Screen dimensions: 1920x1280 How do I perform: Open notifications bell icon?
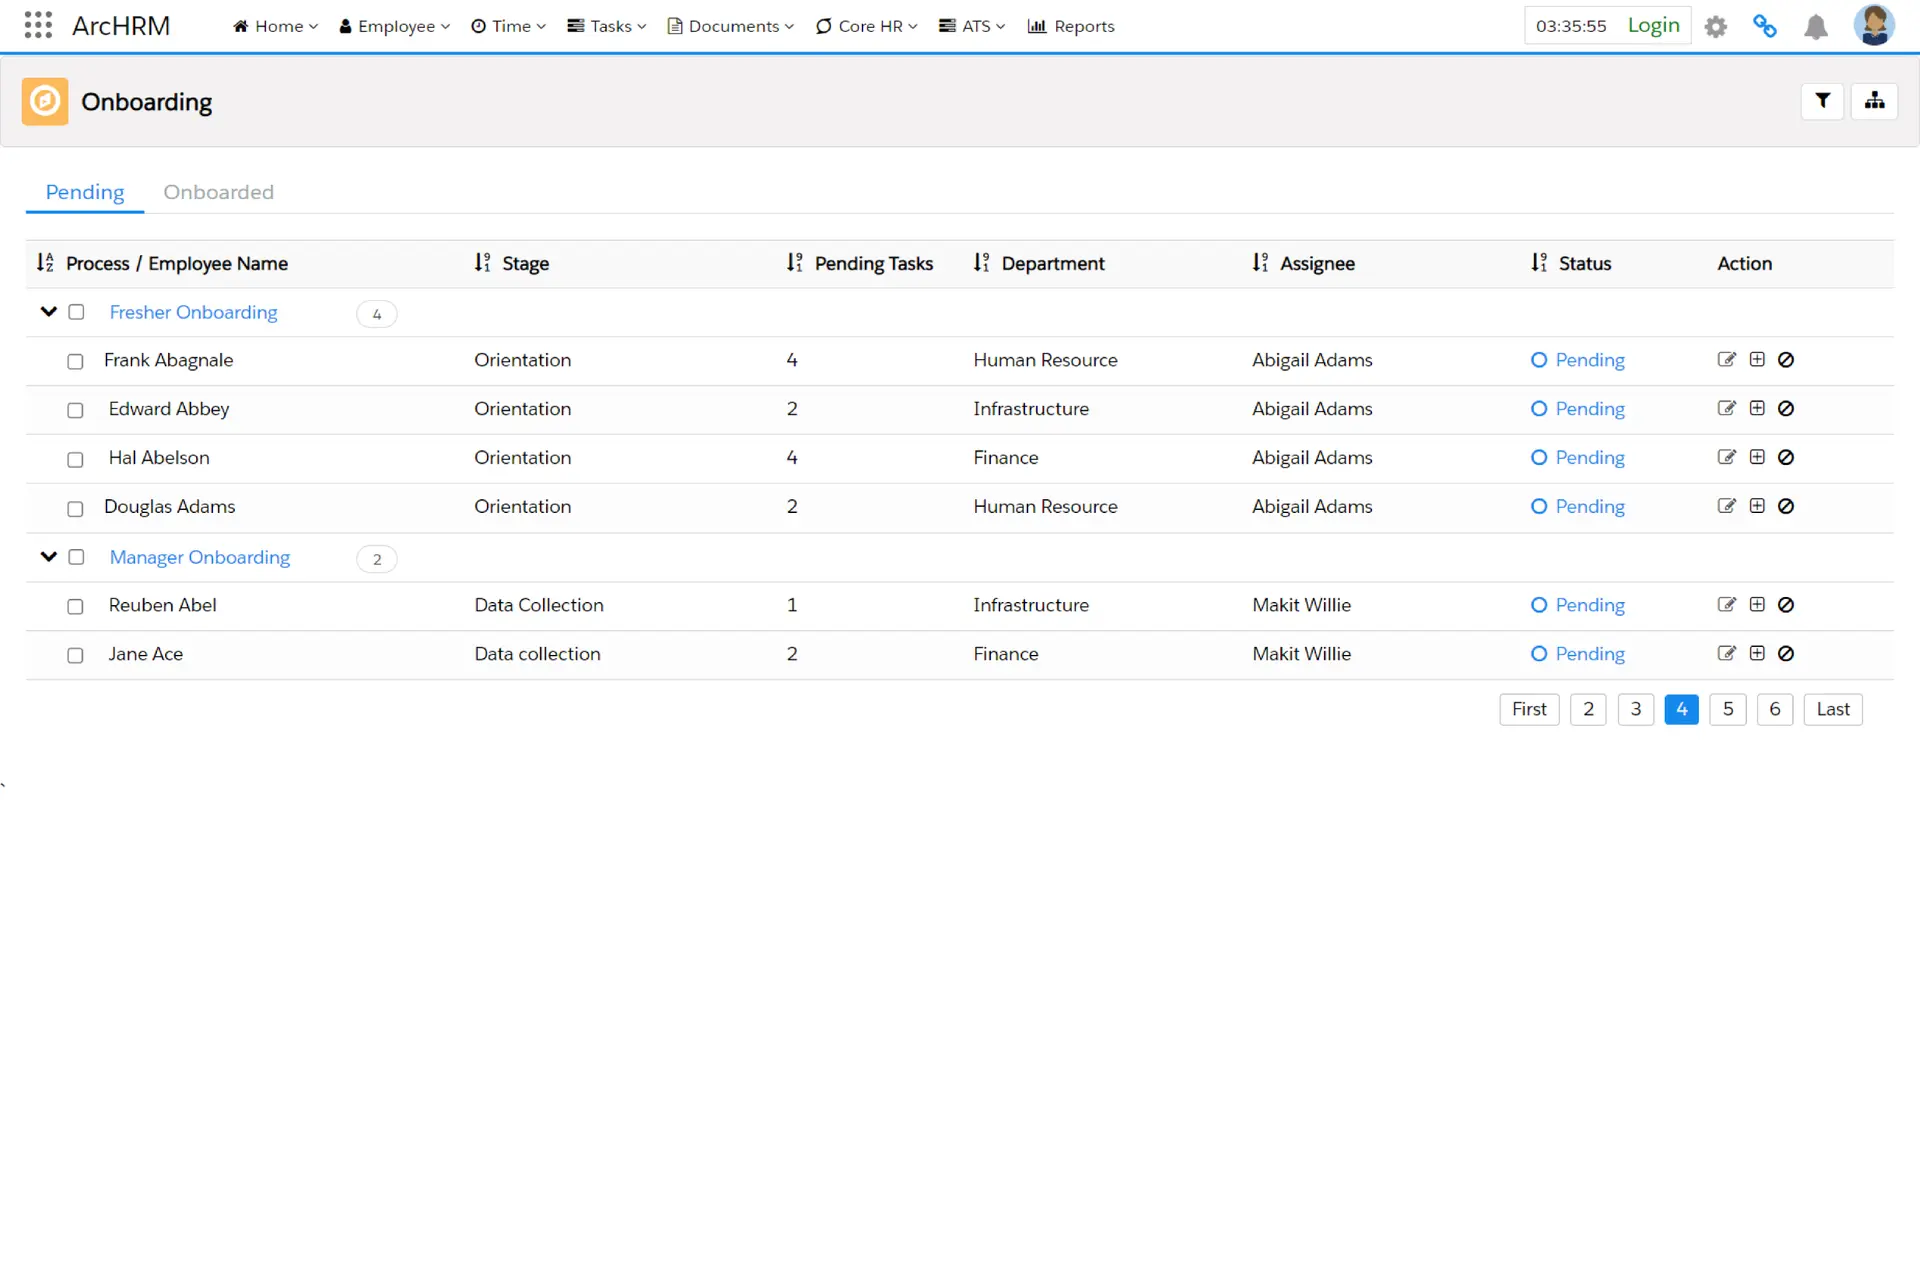point(1816,27)
